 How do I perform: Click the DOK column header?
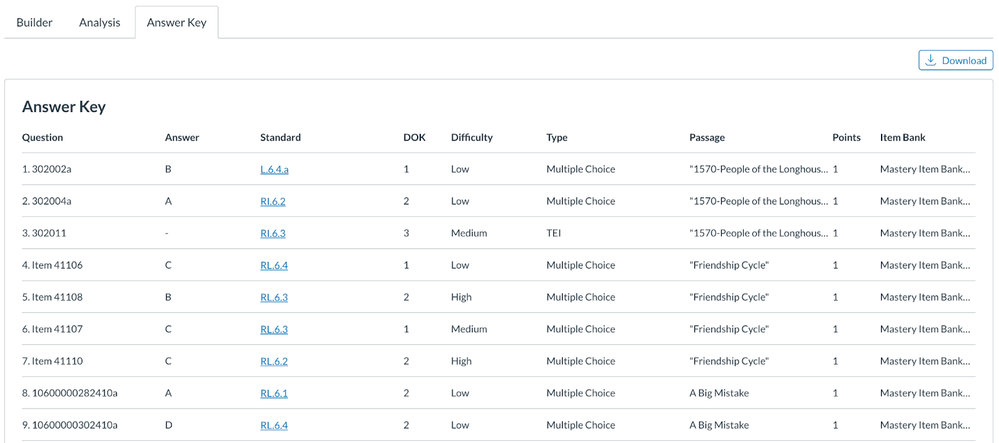point(414,137)
